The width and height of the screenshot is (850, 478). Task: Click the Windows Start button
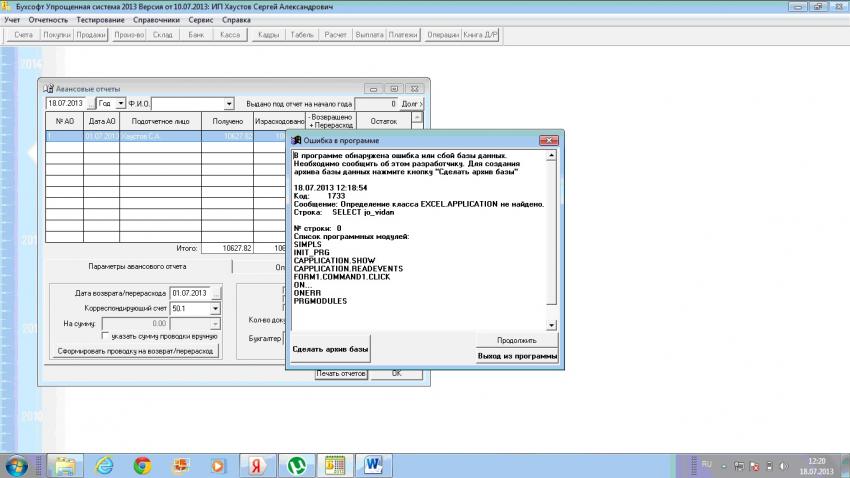tap(19, 465)
